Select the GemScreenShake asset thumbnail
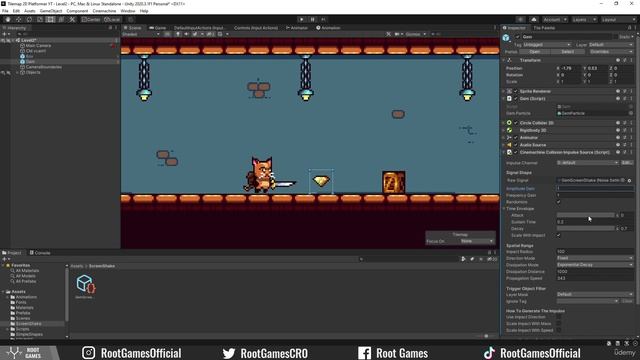 tap(85, 284)
